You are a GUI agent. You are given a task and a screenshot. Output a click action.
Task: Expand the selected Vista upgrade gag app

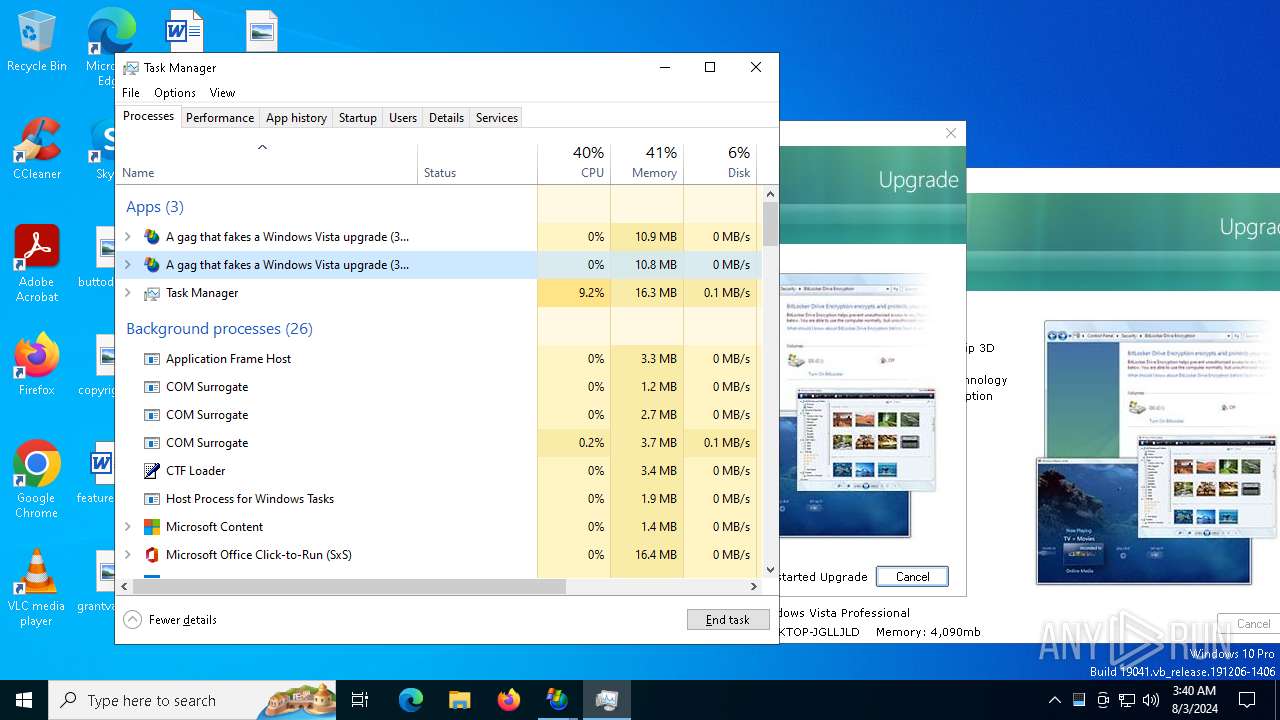127,265
